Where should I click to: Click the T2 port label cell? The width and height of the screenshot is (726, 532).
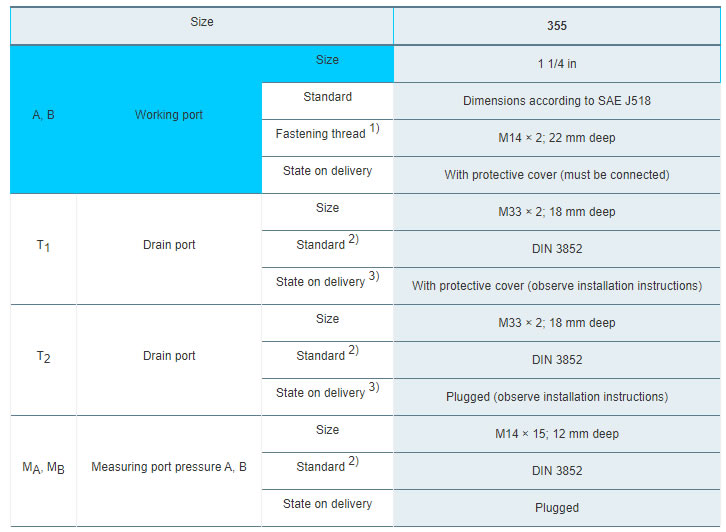coord(43,357)
